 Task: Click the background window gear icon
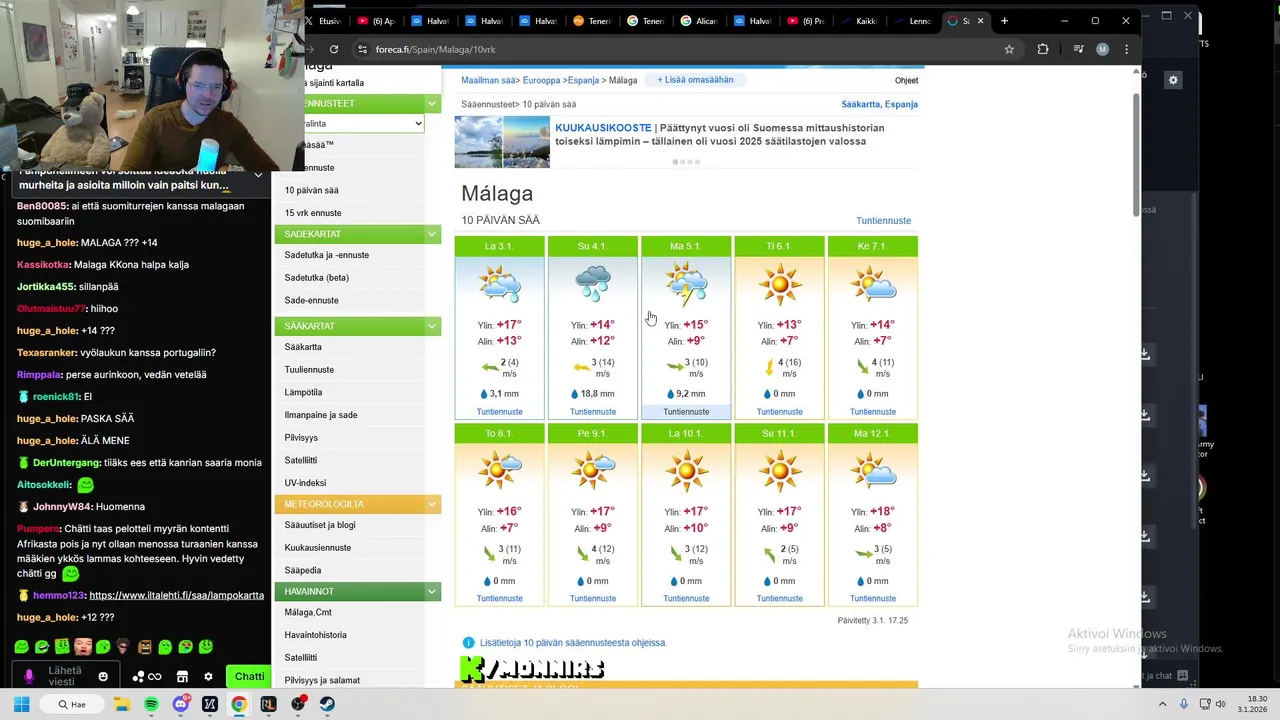1174,80
